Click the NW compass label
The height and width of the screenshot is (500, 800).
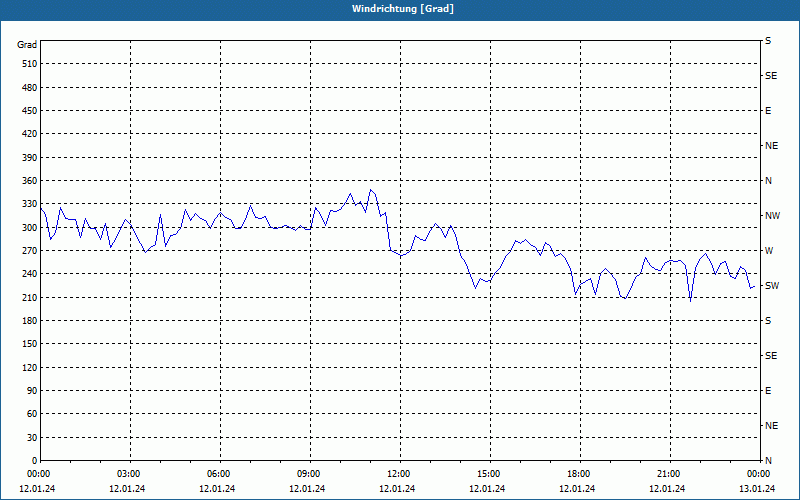772,216
